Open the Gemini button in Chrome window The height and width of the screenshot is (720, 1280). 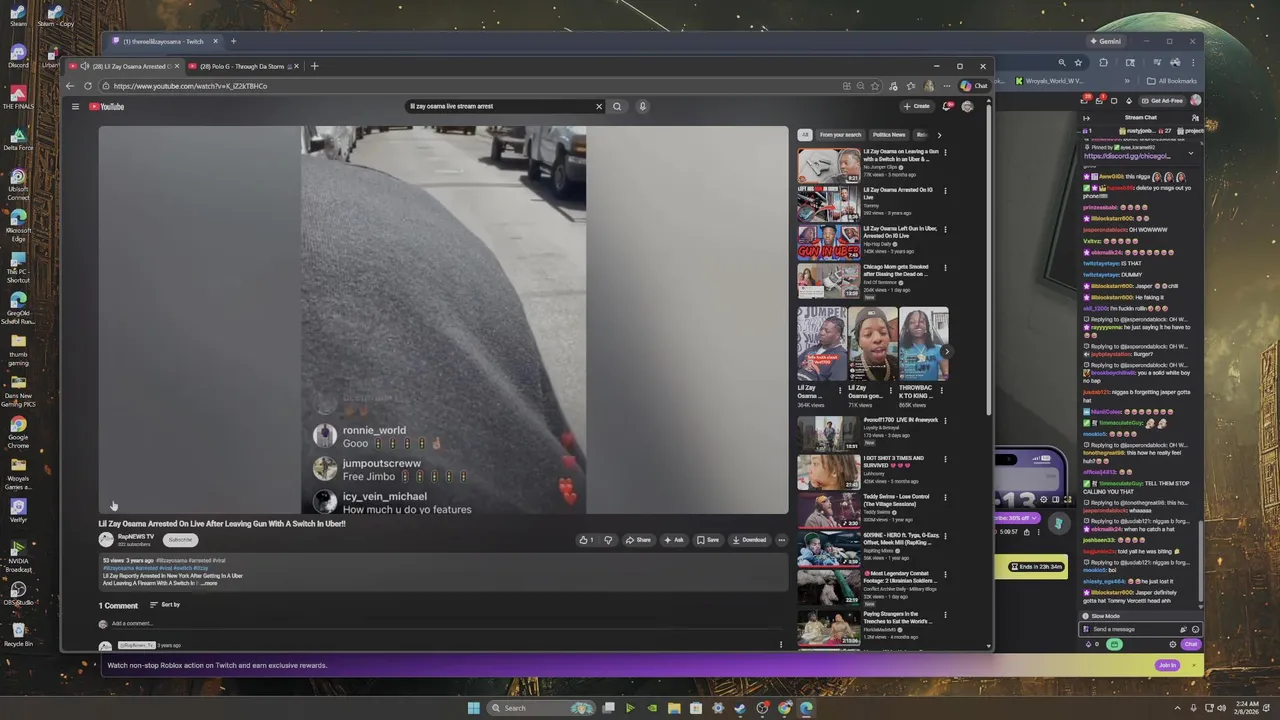[x=1105, y=41]
